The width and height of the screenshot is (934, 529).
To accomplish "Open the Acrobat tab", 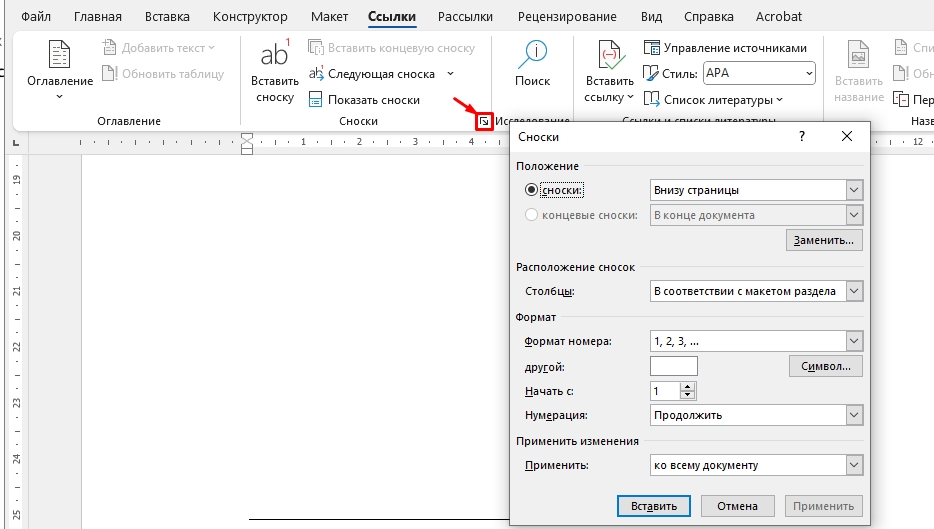I will tap(779, 17).
